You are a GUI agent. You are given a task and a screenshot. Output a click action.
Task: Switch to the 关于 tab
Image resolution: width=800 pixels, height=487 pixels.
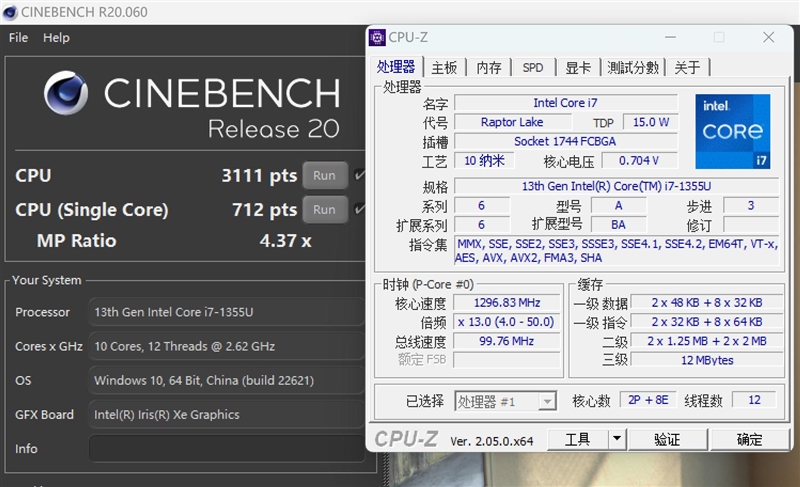tap(687, 67)
